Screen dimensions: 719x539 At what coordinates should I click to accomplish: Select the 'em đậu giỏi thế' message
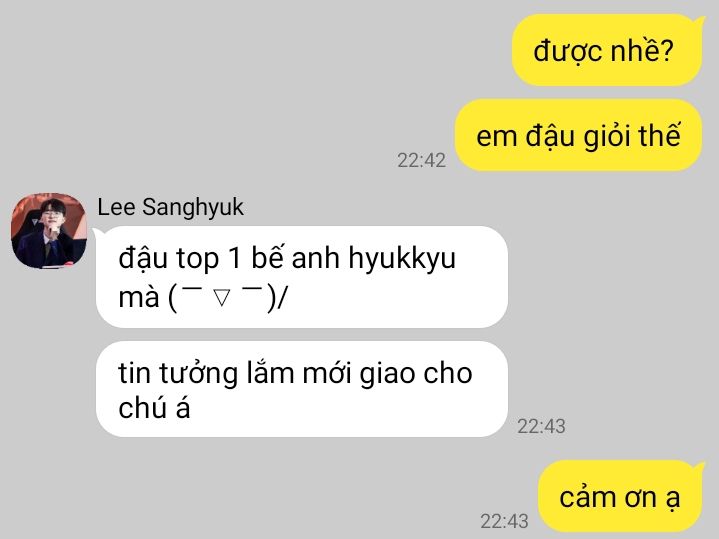578,135
